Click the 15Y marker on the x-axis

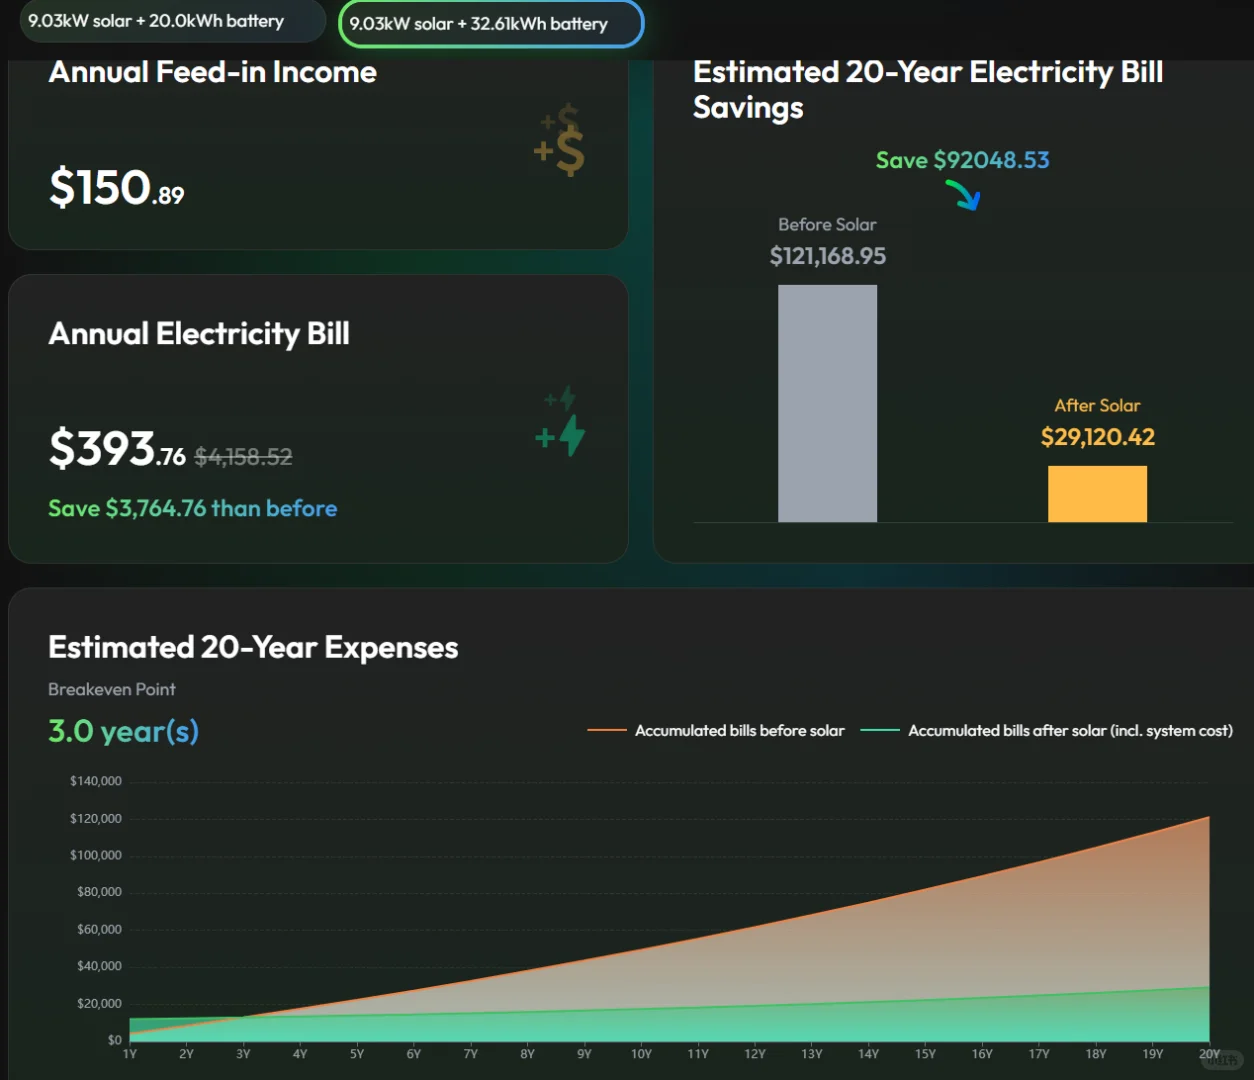pos(925,1054)
